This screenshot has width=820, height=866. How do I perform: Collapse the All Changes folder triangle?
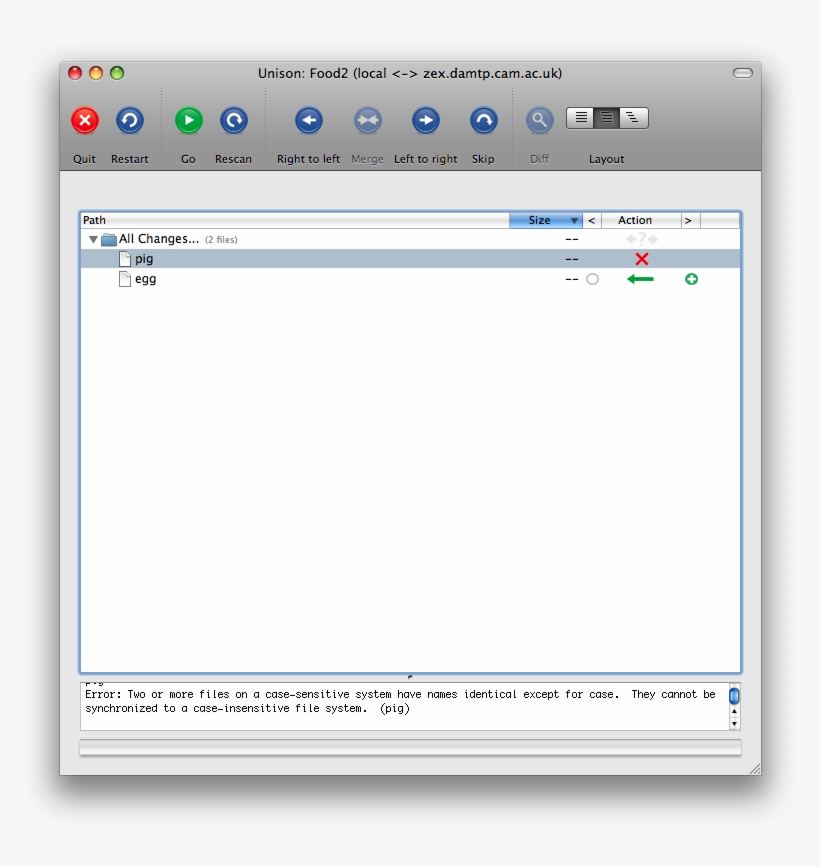click(96, 238)
